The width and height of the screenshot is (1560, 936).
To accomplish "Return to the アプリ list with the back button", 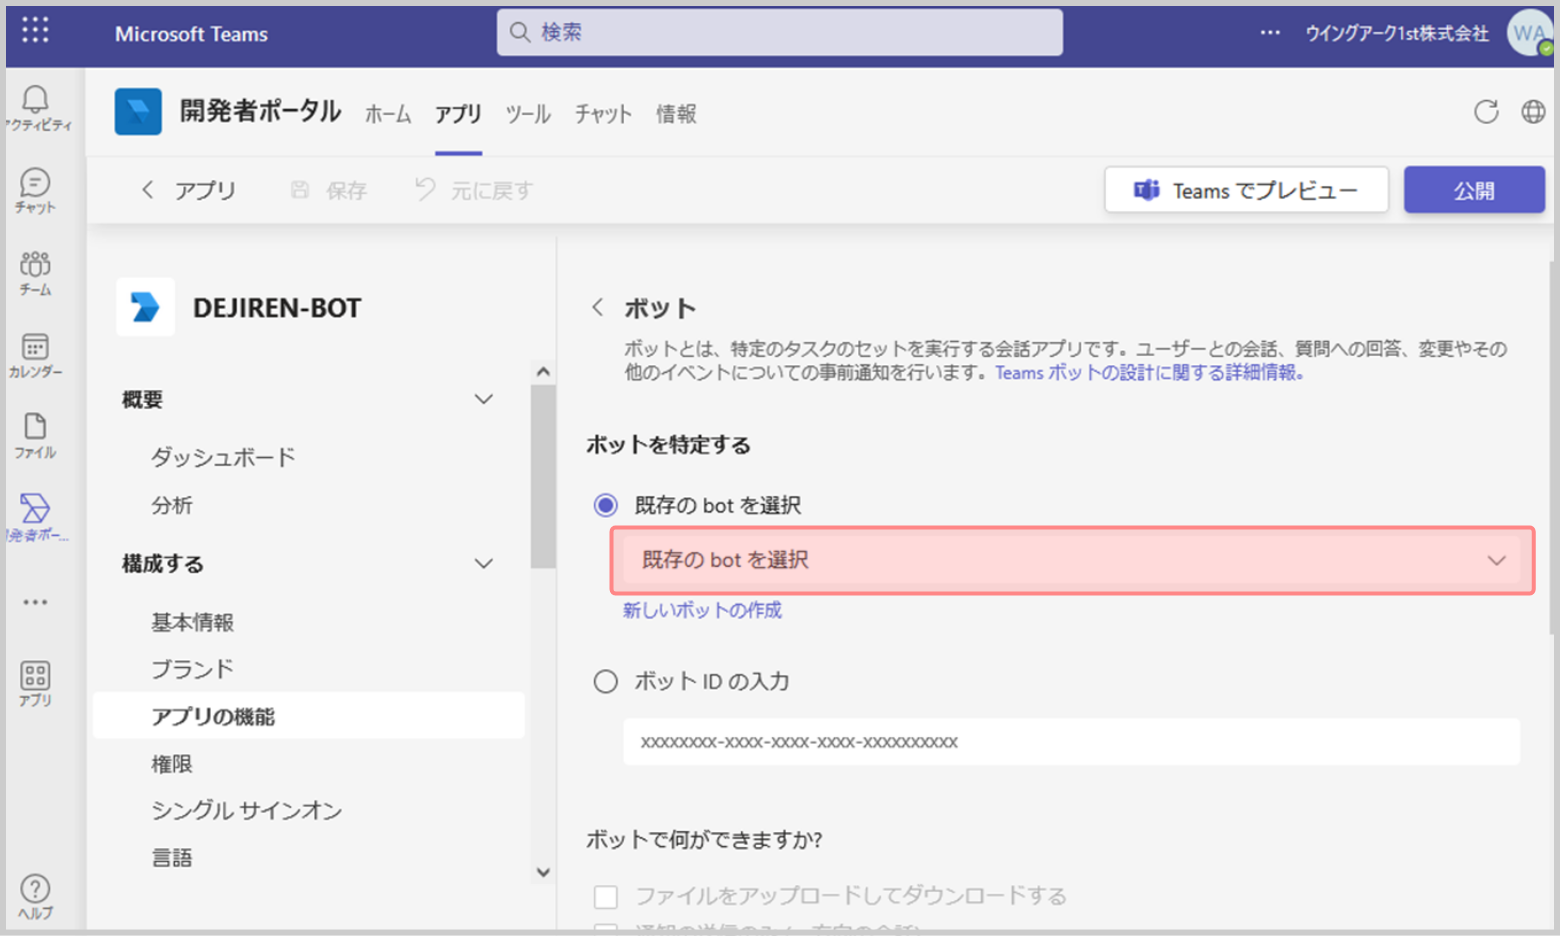I will (x=188, y=190).
